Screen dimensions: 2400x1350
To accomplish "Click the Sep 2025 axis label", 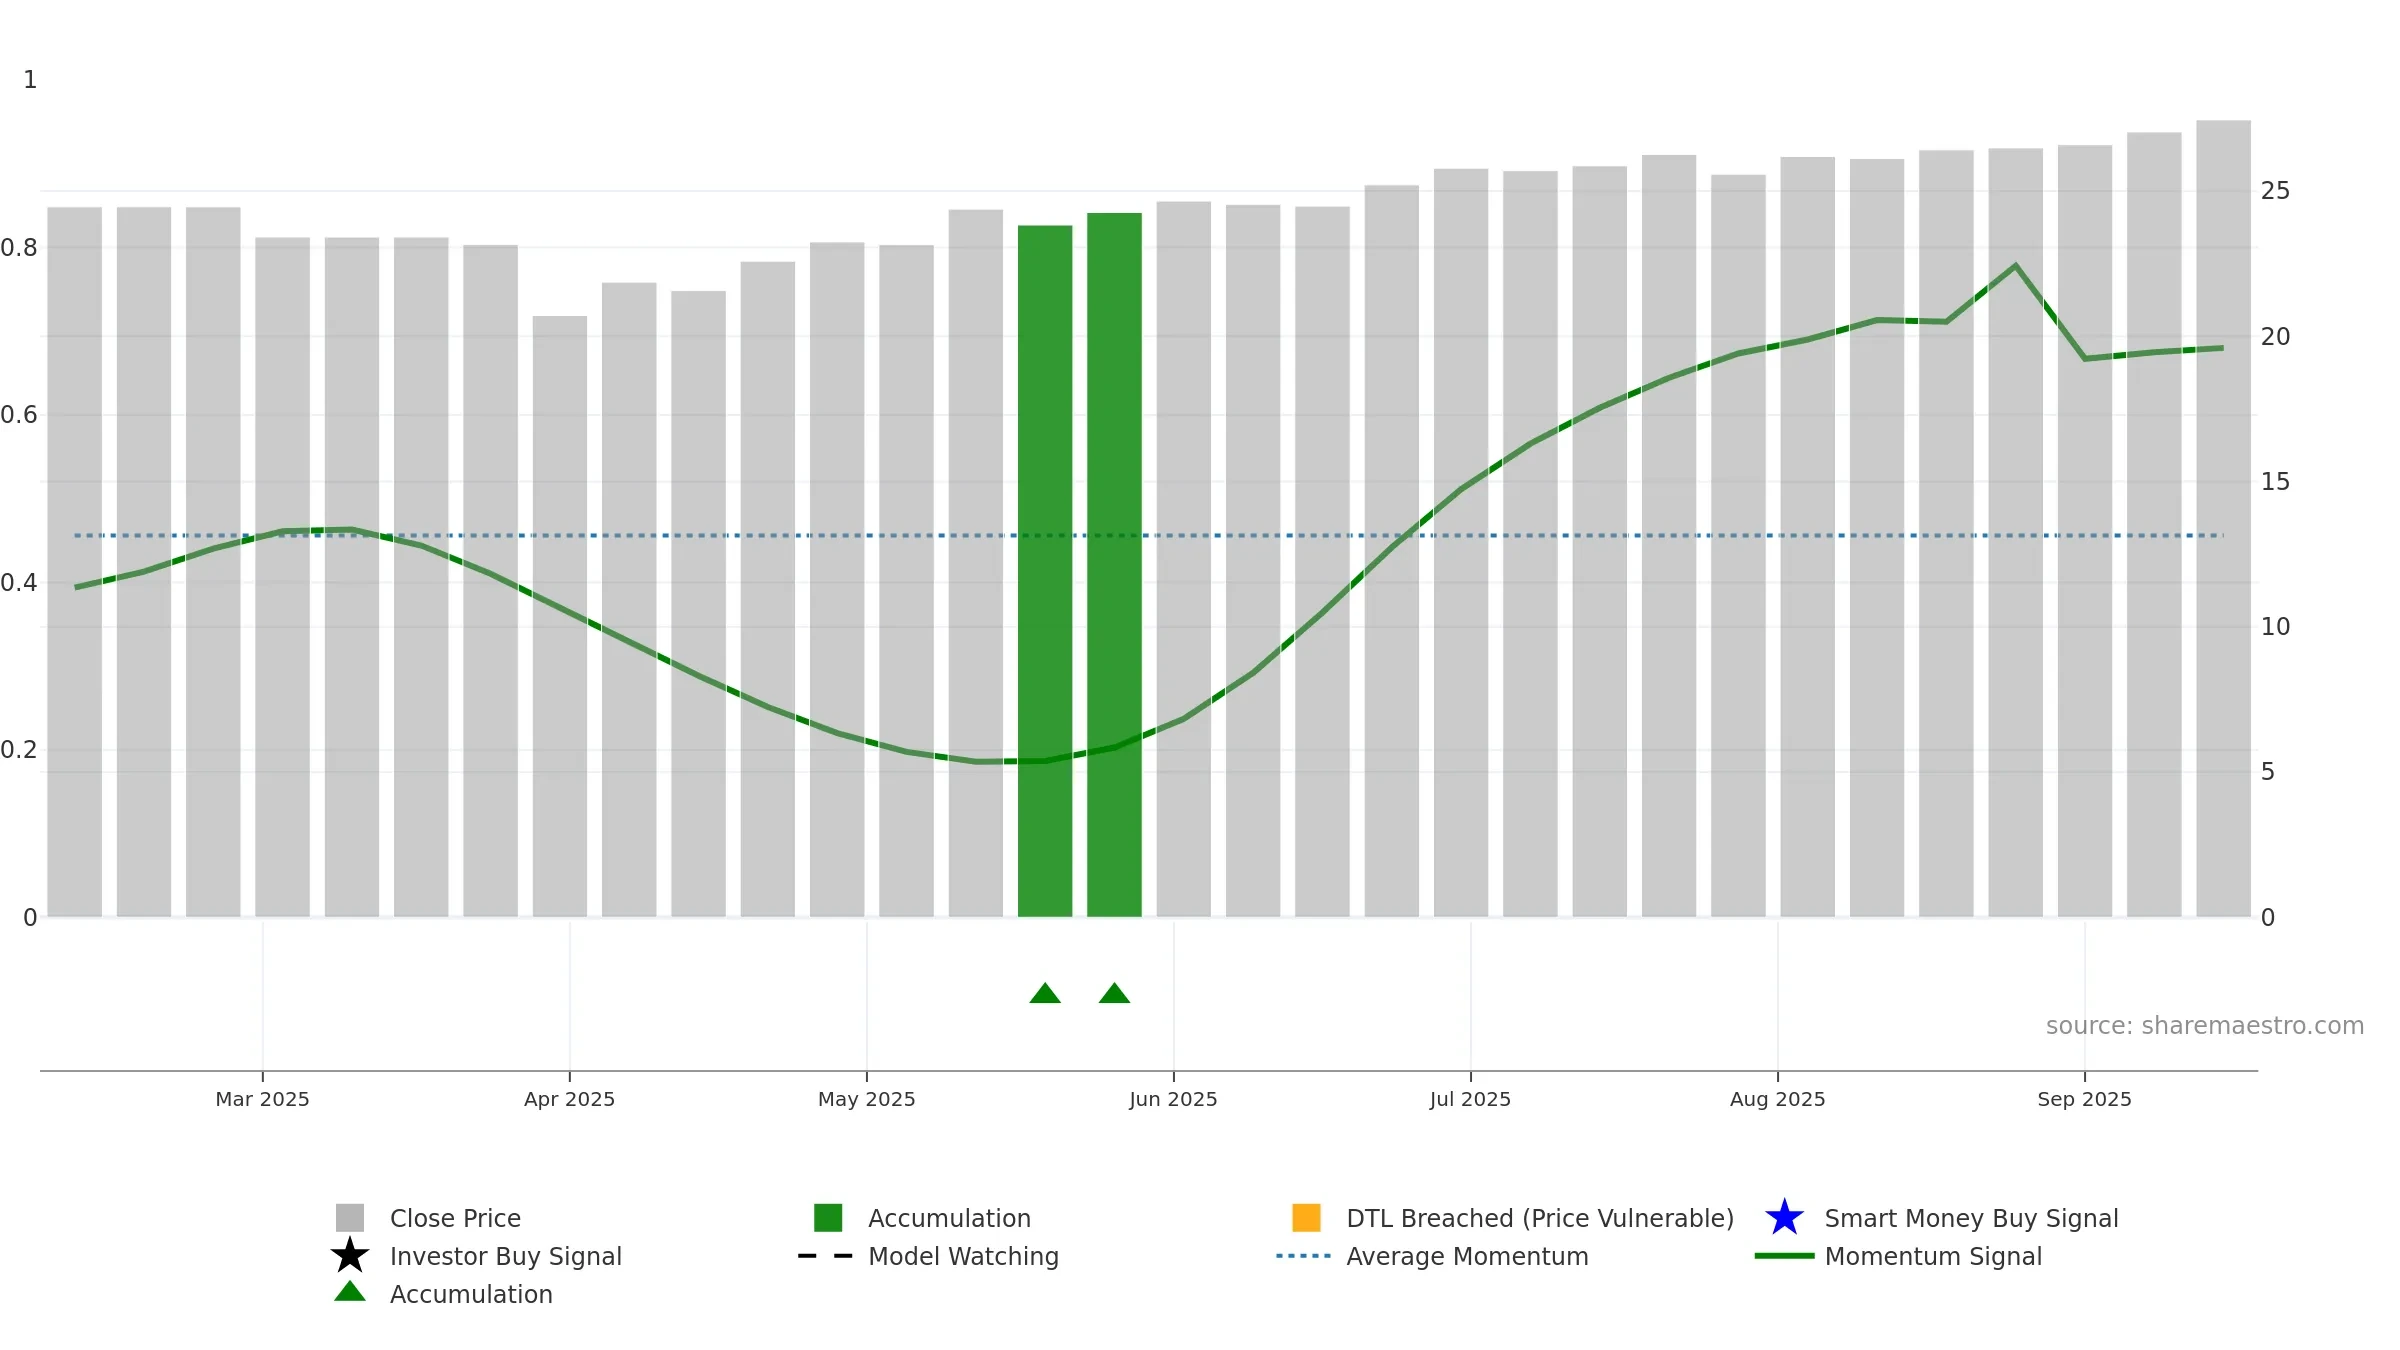I will tap(2084, 1099).
